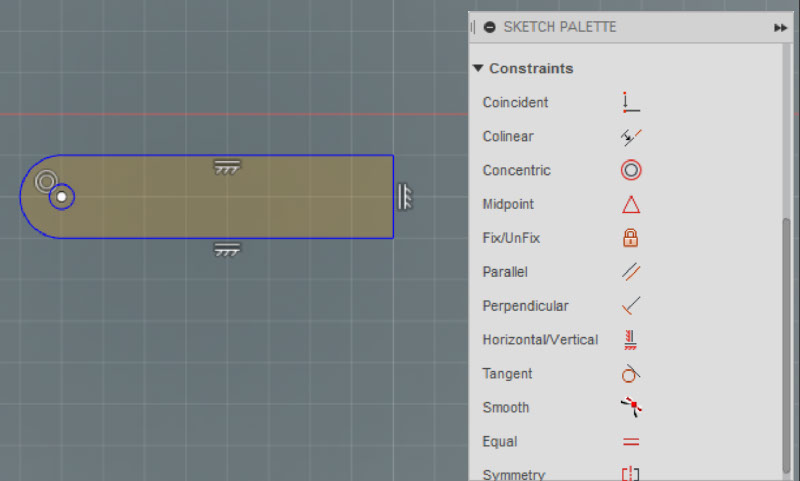Click vertical constraint glyph beside right edge
Viewport: 800px width, 481px height.
(405, 196)
